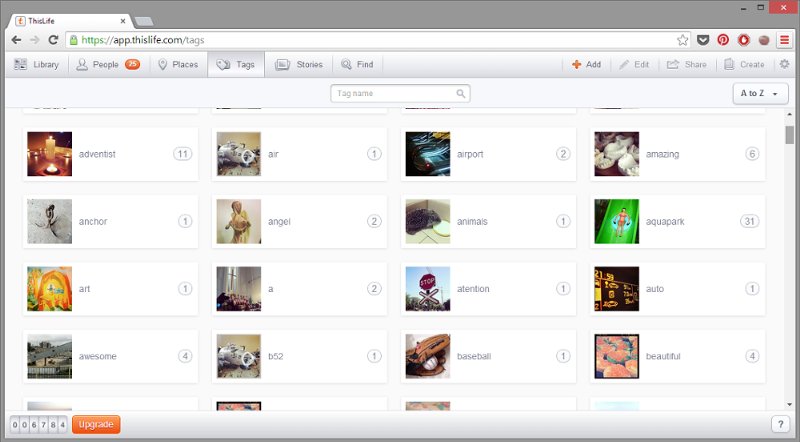This screenshot has width=800, height=442.
Task: Open the aquapark green slide thumbnail
Action: click(x=616, y=222)
